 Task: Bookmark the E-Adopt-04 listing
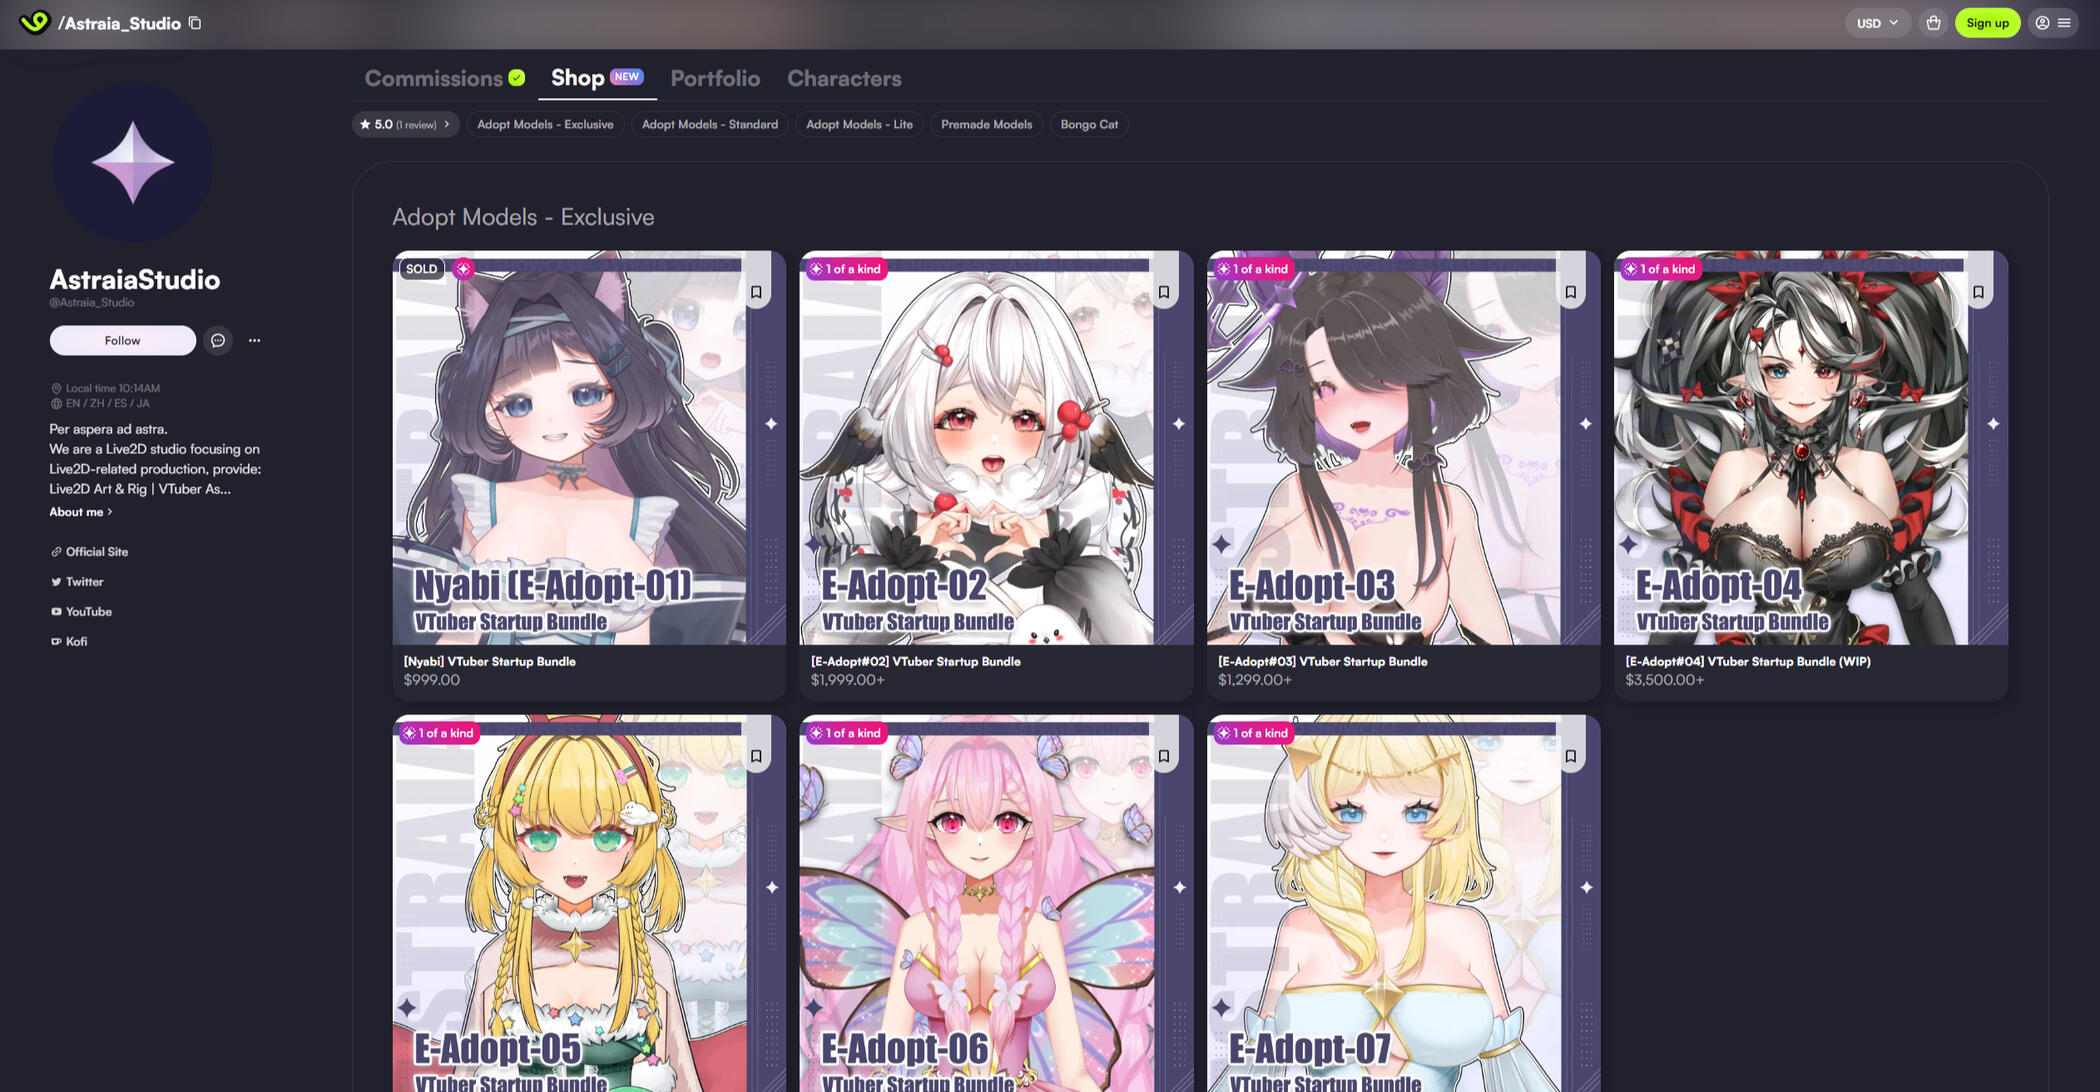[x=1978, y=292]
